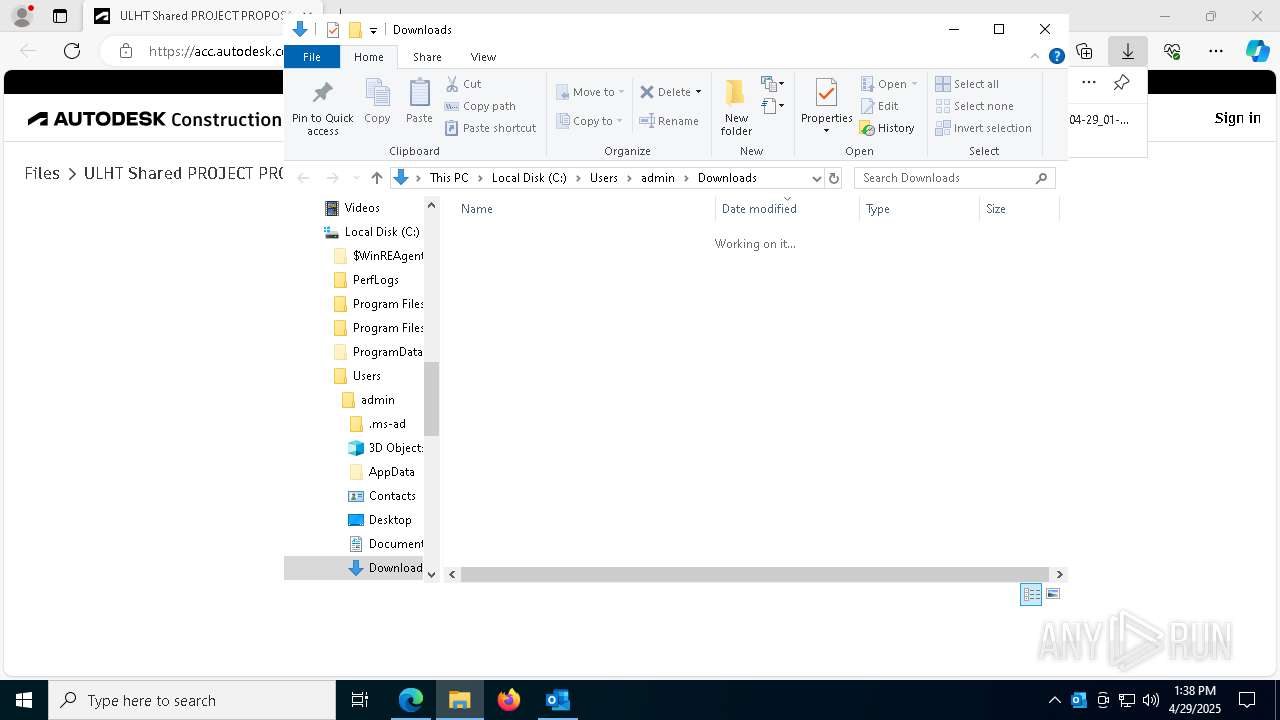Click Edge Downloads toolbar icon

1128,51
